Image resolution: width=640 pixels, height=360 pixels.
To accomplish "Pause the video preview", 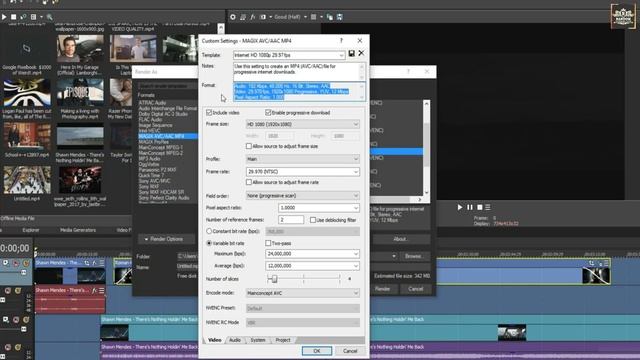I will click(x=470, y=207).
